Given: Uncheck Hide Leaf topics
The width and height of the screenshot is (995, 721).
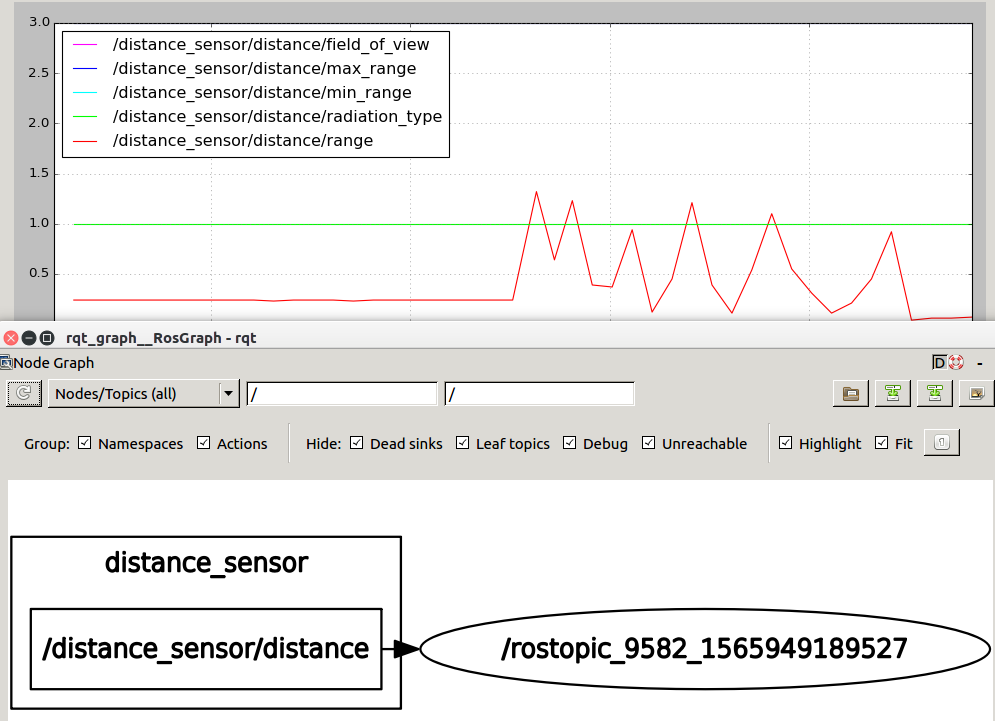Looking at the screenshot, I should pos(463,442).
